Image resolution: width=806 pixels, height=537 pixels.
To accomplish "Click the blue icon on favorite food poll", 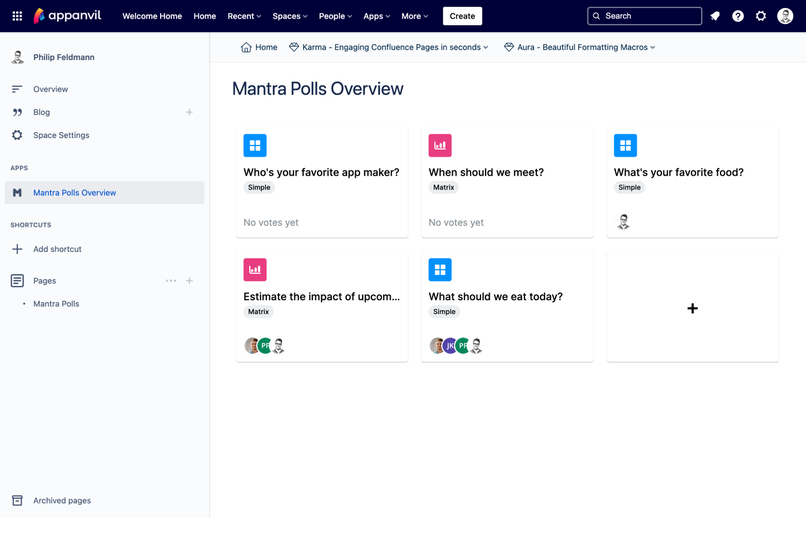I will pos(625,145).
